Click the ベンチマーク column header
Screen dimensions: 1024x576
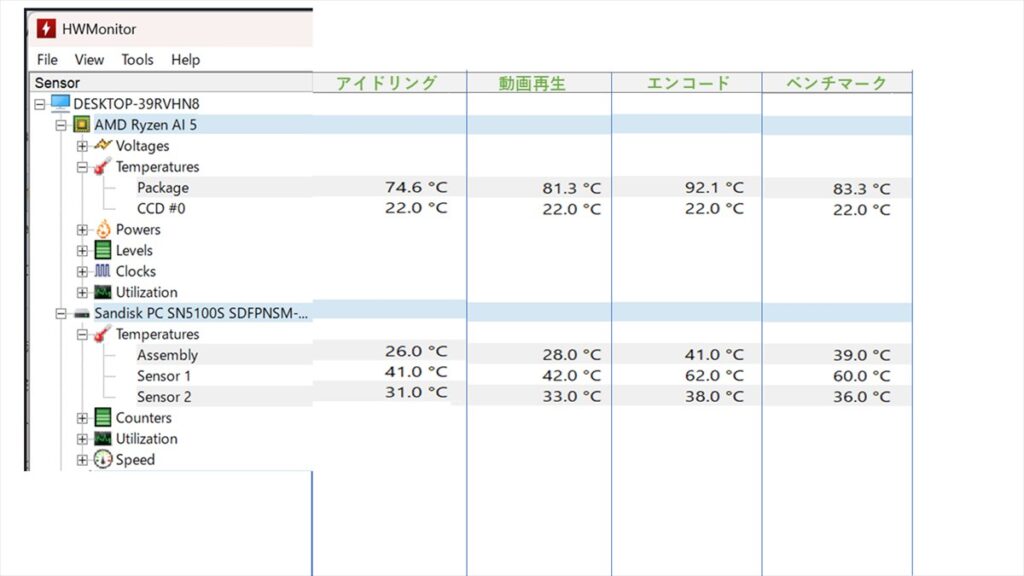click(837, 83)
